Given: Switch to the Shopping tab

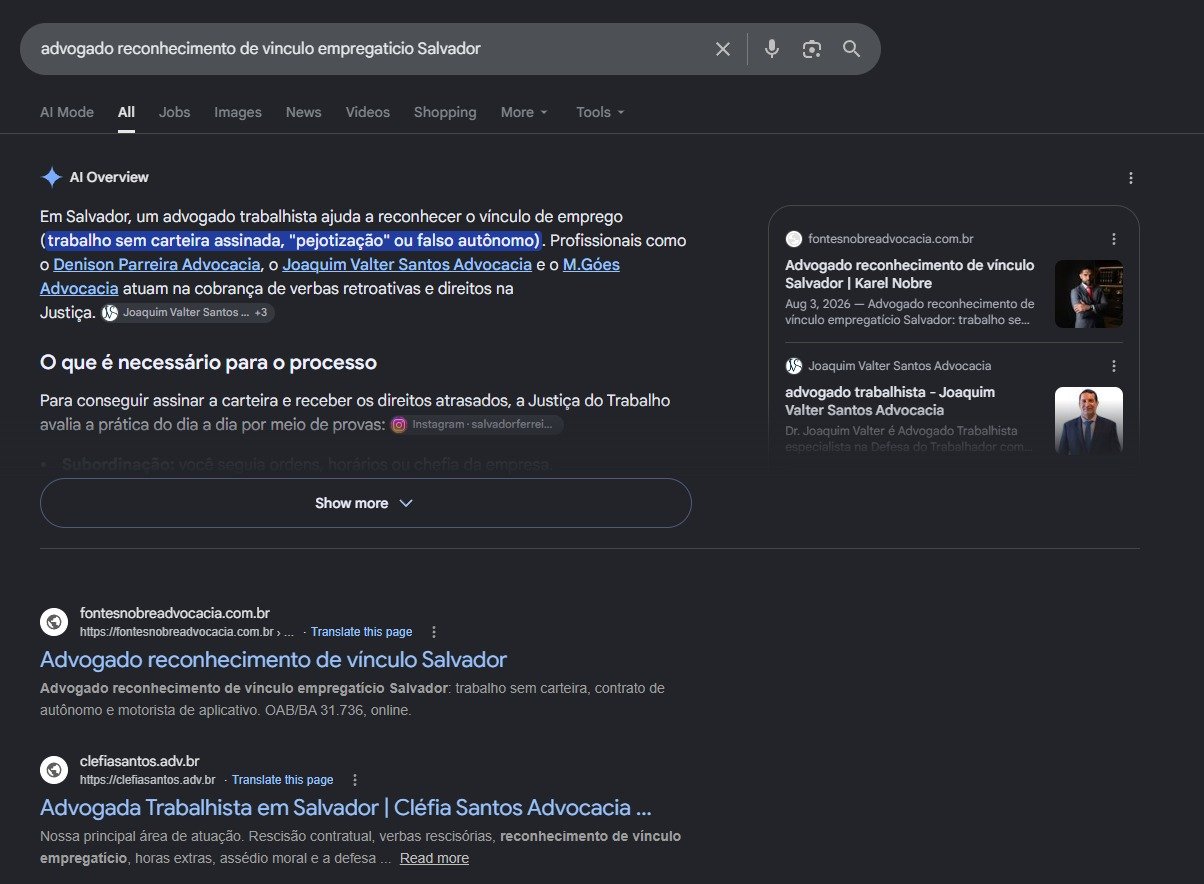Looking at the screenshot, I should [x=445, y=112].
